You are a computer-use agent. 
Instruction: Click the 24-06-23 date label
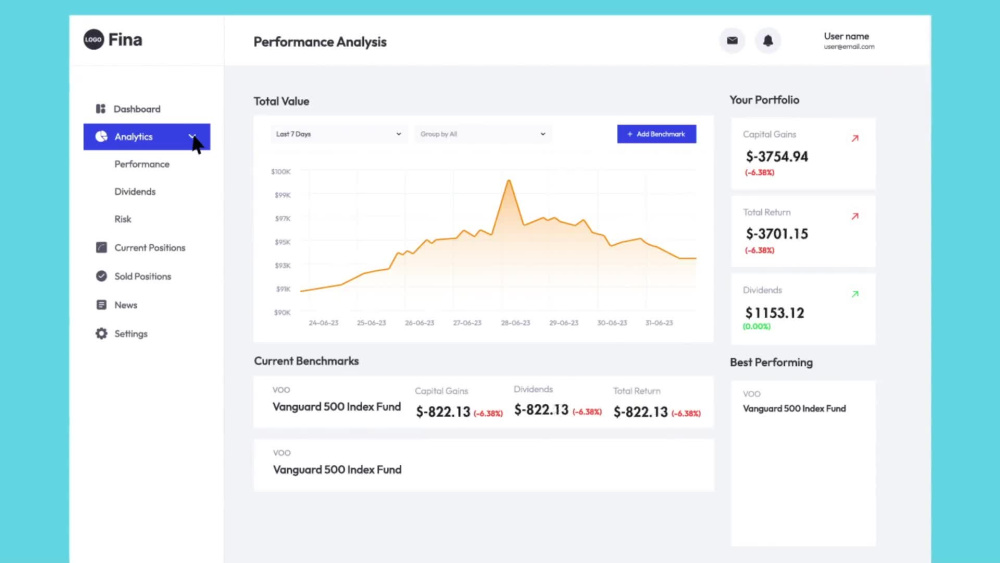(323, 323)
